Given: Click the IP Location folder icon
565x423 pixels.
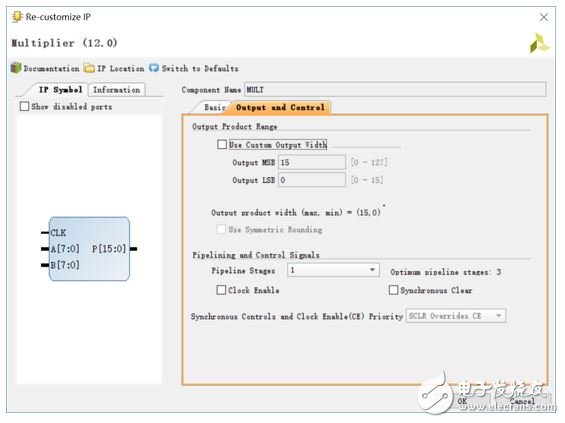Looking at the screenshot, I should coord(89,68).
